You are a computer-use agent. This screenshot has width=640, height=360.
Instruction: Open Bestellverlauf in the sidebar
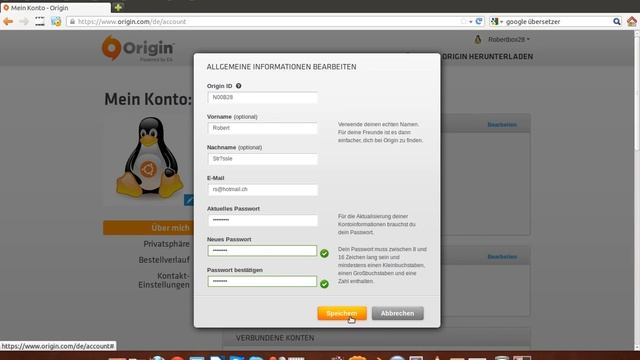coord(164,260)
